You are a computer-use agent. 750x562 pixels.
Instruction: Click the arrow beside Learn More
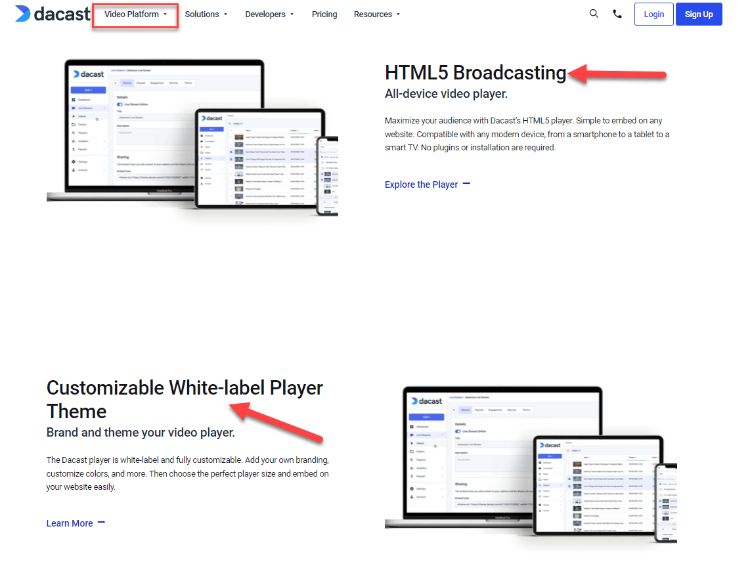pyautogui.click(x=101, y=522)
